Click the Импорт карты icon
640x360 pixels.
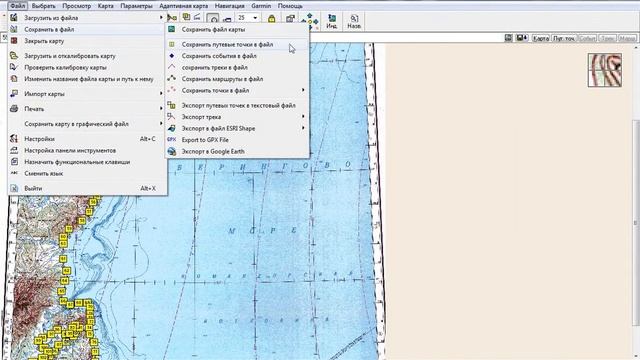(x=14, y=93)
